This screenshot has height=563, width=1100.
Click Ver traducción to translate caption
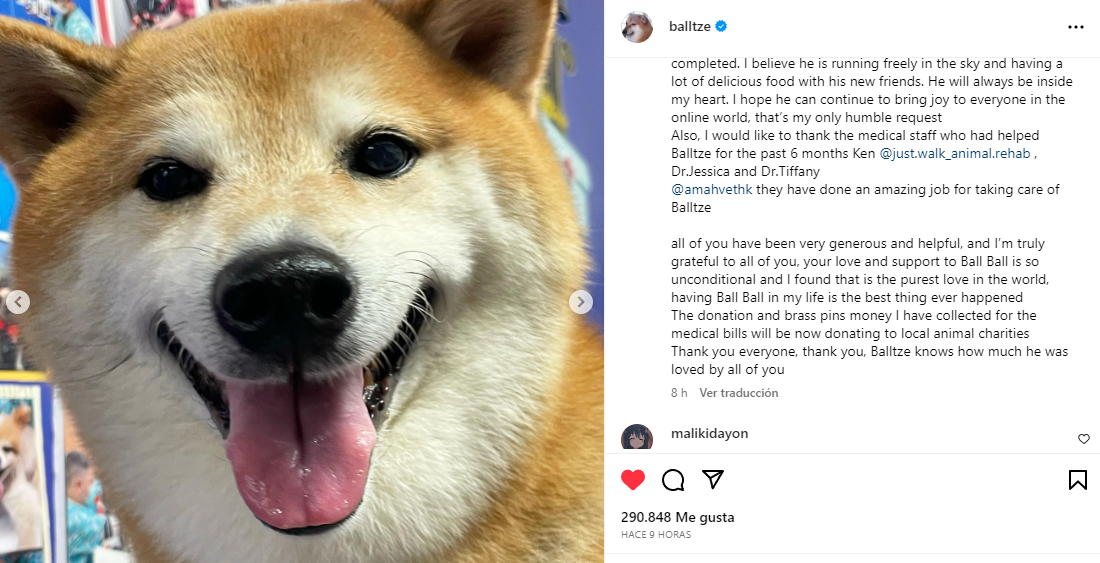739,393
